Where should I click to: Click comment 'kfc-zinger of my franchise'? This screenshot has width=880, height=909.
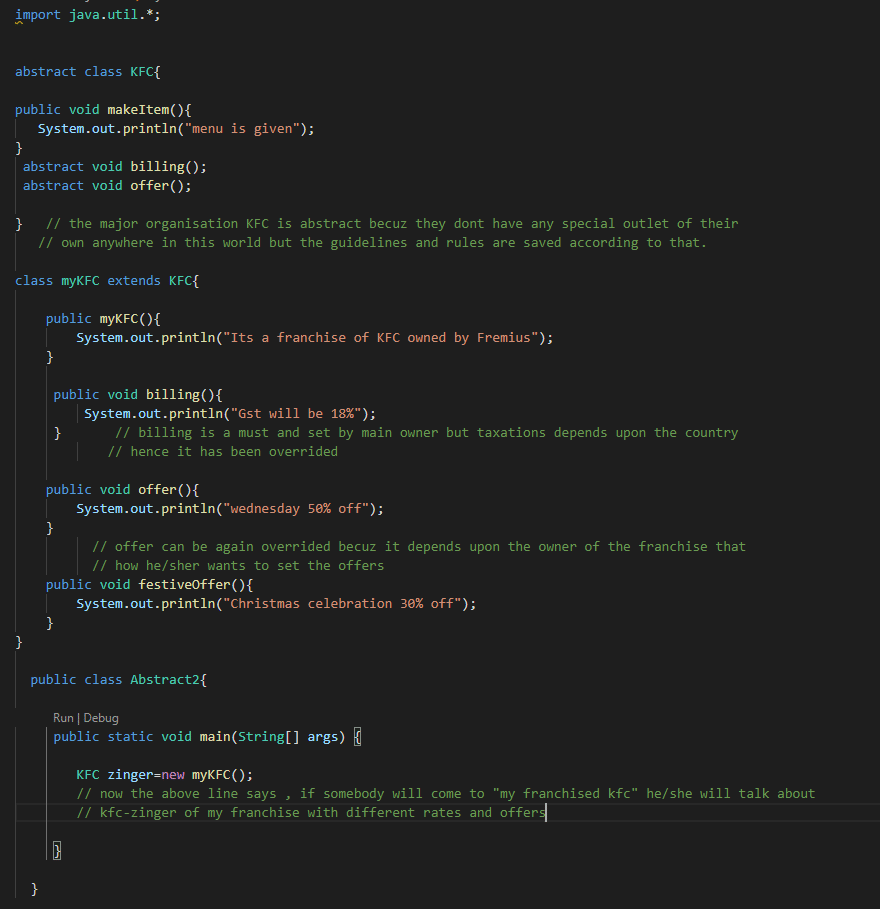(x=311, y=813)
